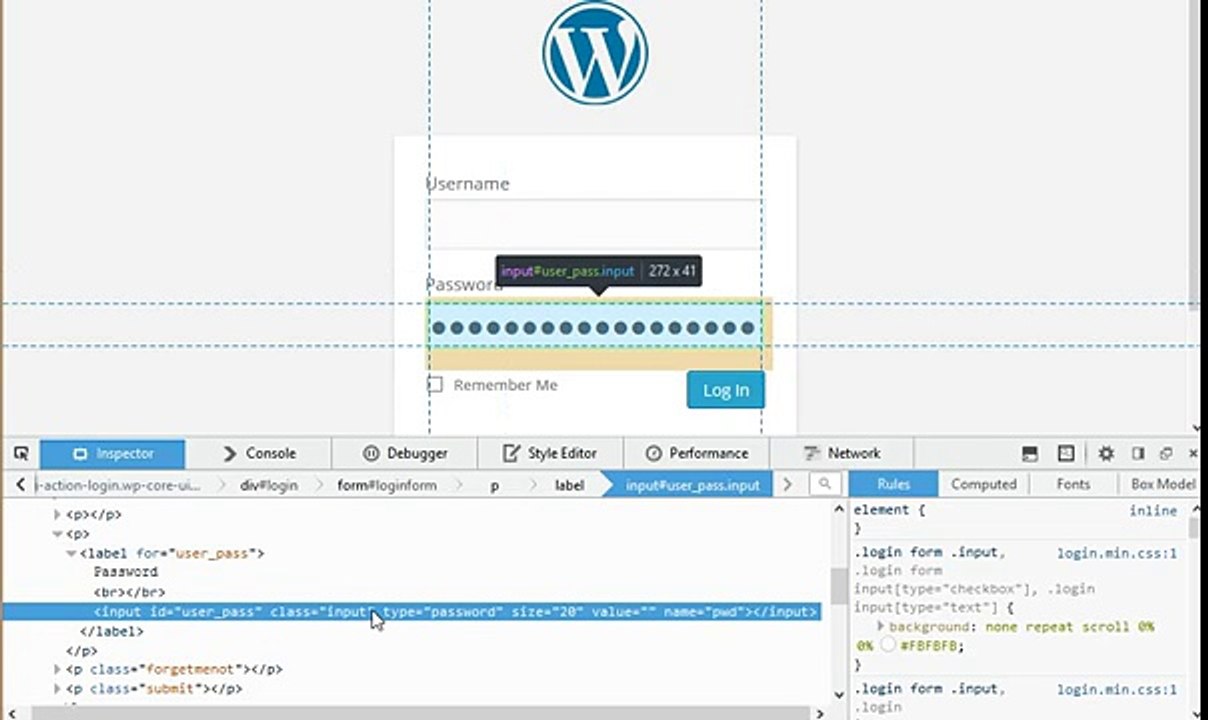
Task: Click the 'Remember Me' label text
Action: point(505,385)
